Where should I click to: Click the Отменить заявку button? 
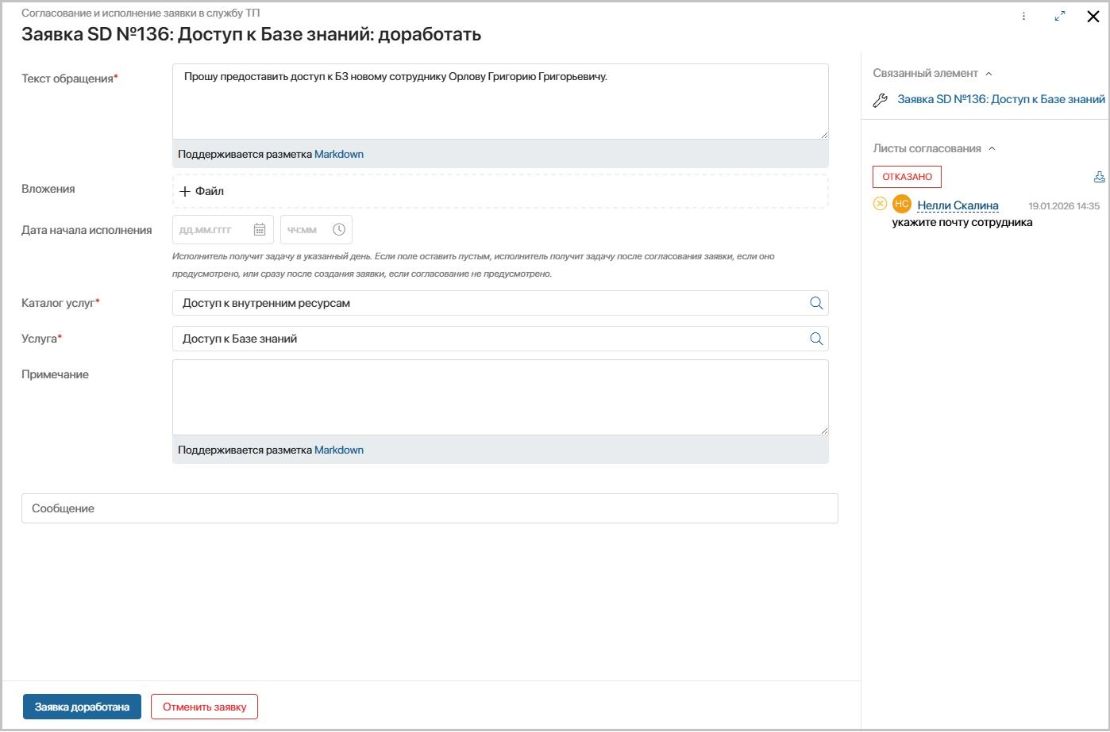click(x=205, y=707)
